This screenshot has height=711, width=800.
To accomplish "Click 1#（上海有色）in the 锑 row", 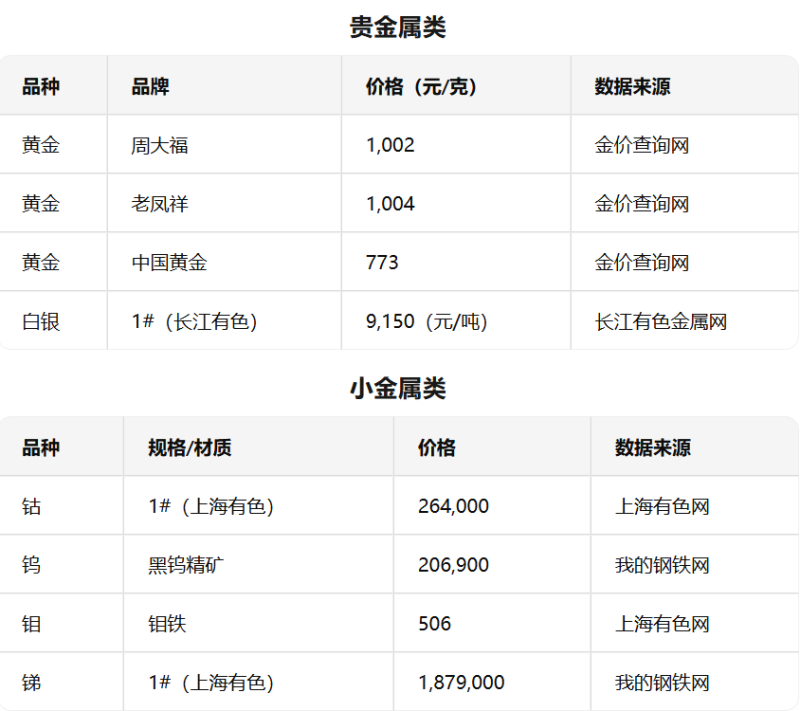I will coord(211,682).
